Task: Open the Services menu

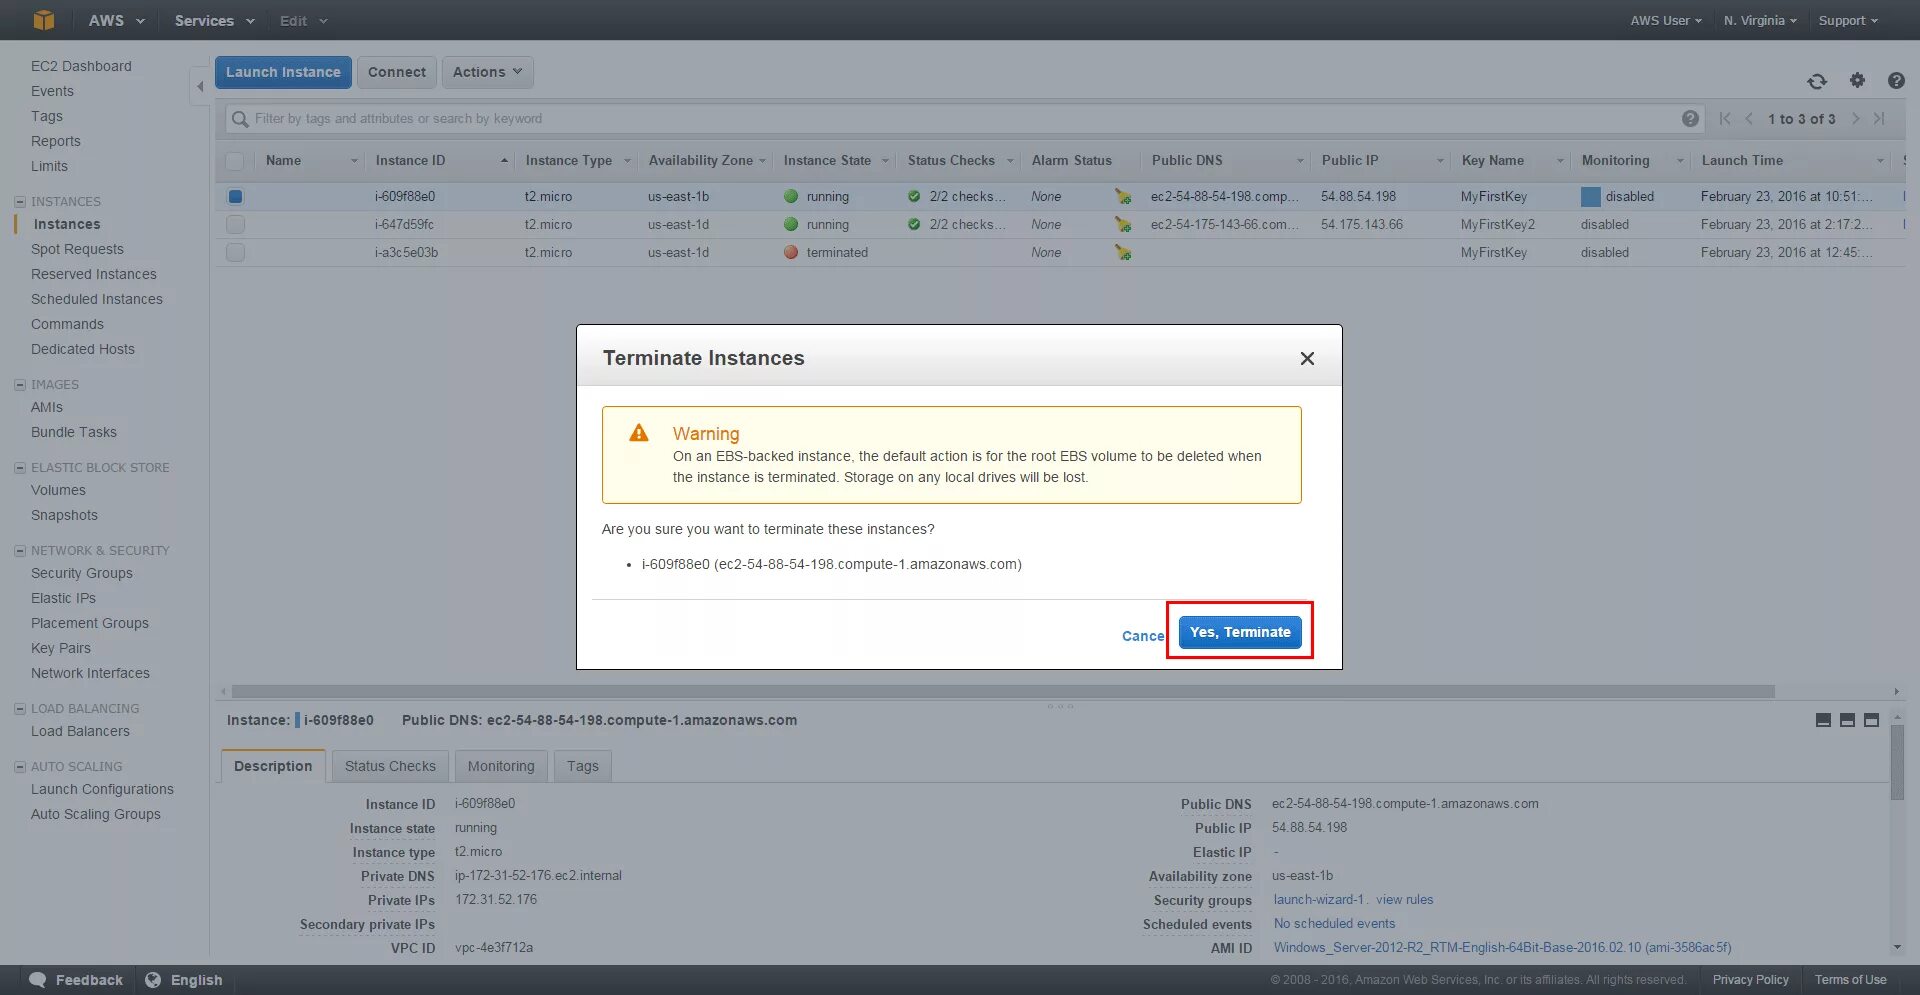Action: pos(214,20)
